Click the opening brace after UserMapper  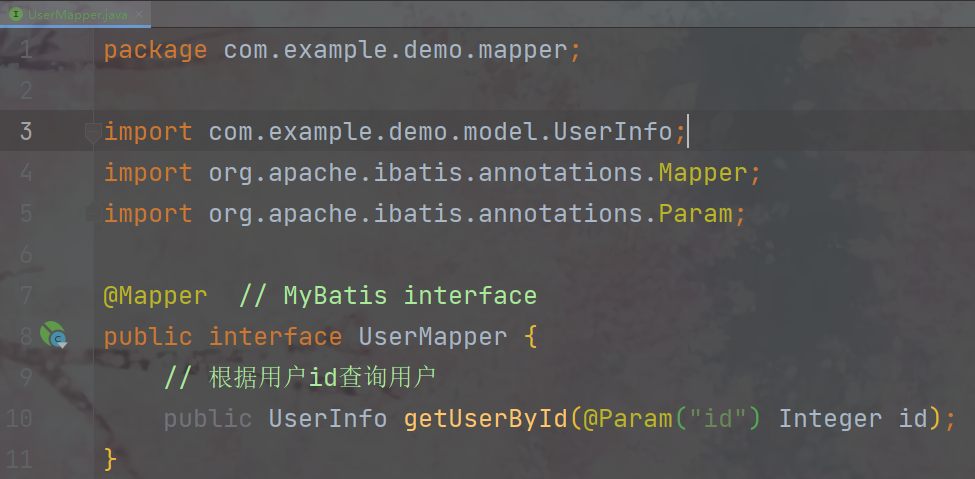530,337
